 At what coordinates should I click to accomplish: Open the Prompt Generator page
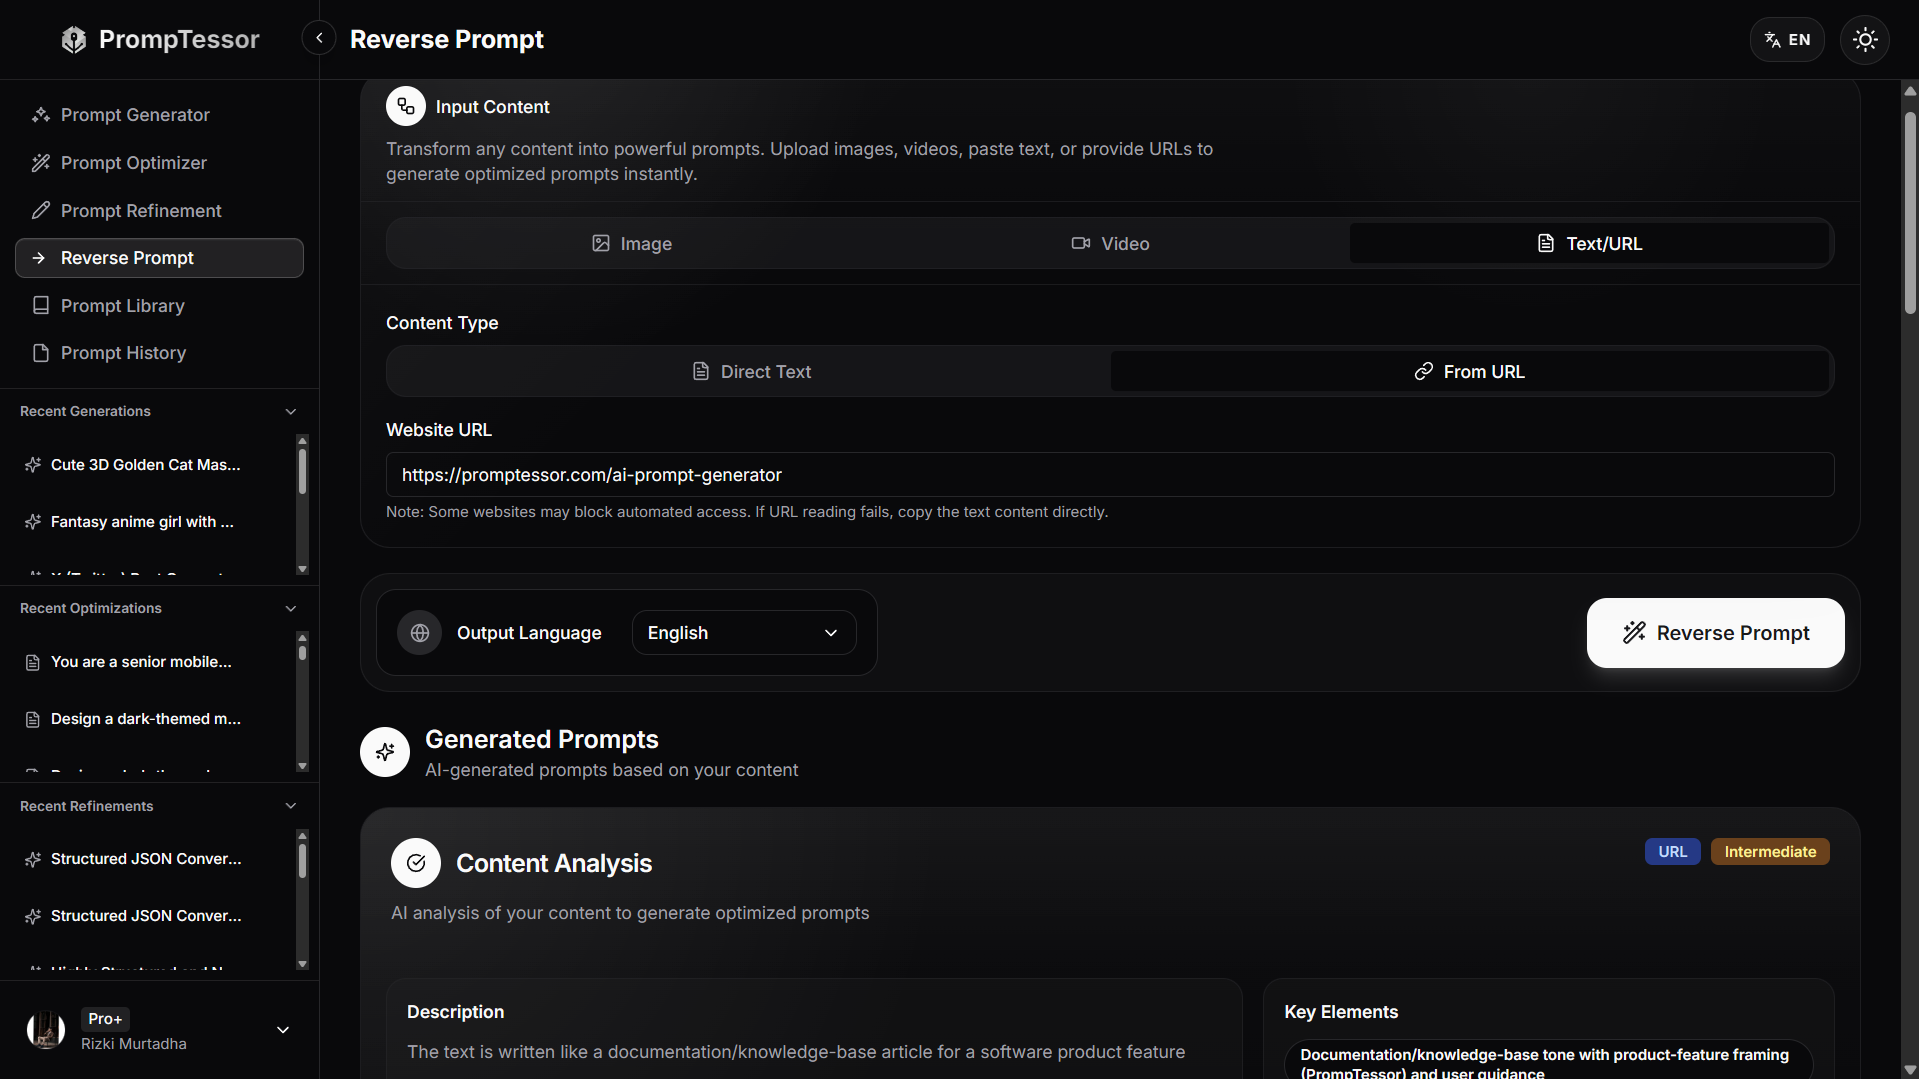pos(159,115)
